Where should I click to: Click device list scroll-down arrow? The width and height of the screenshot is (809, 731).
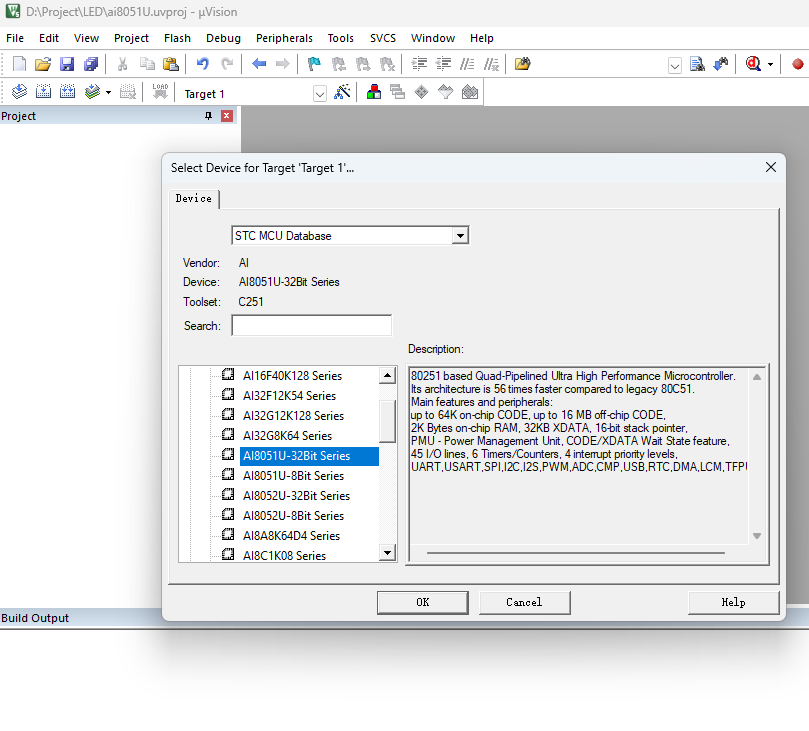click(387, 553)
